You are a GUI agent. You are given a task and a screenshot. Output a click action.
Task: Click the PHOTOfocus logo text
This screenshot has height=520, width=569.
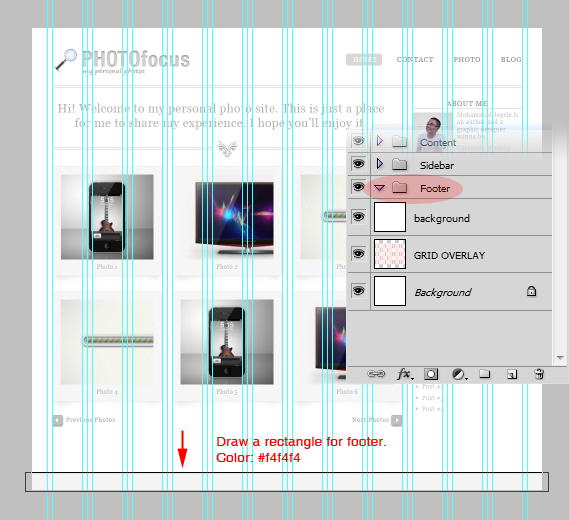click(135, 59)
